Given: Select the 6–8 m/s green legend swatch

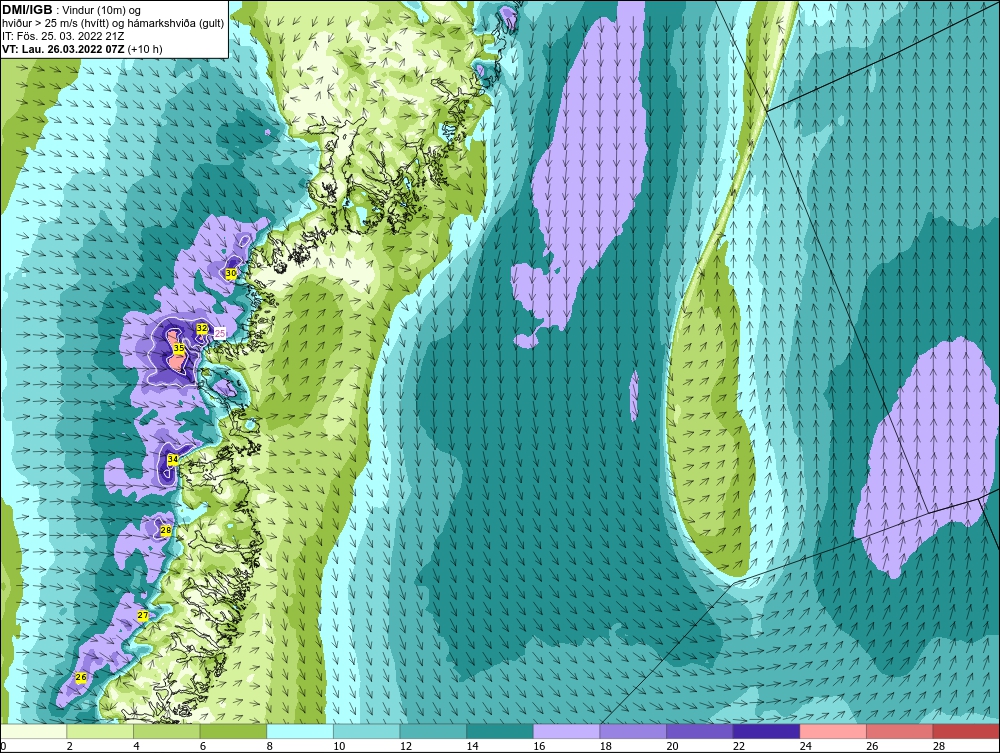Looking at the screenshot, I should click(233, 731).
